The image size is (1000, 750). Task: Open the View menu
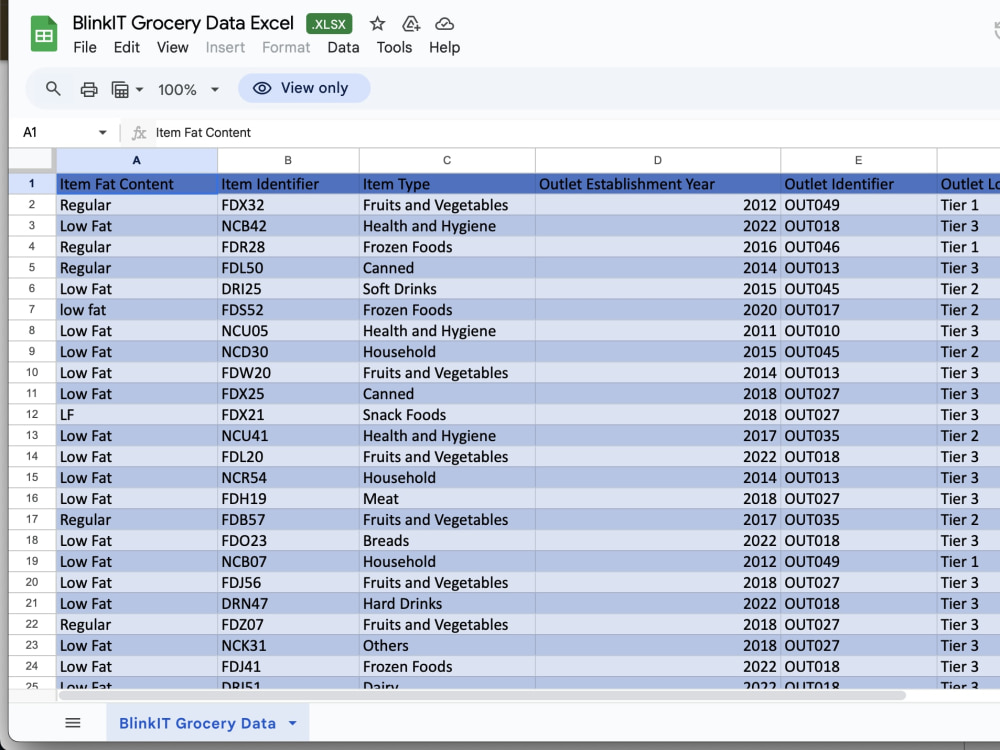[x=173, y=48]
